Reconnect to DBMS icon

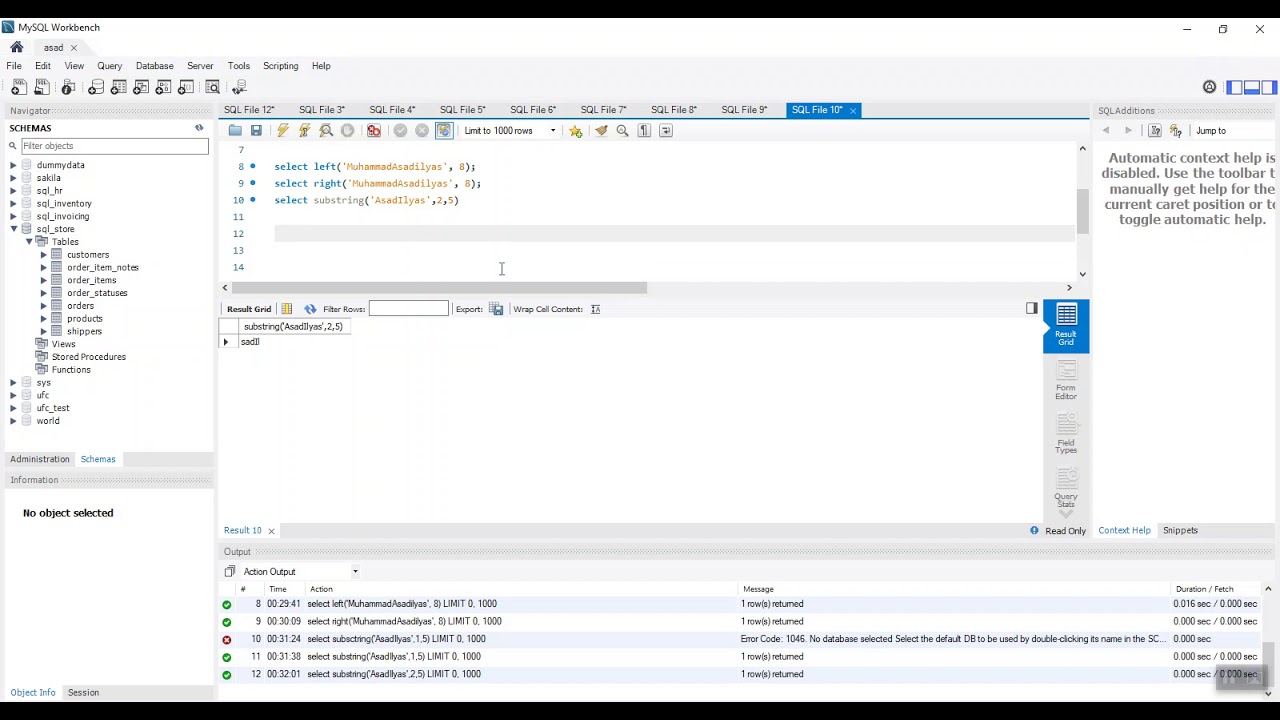239,88
